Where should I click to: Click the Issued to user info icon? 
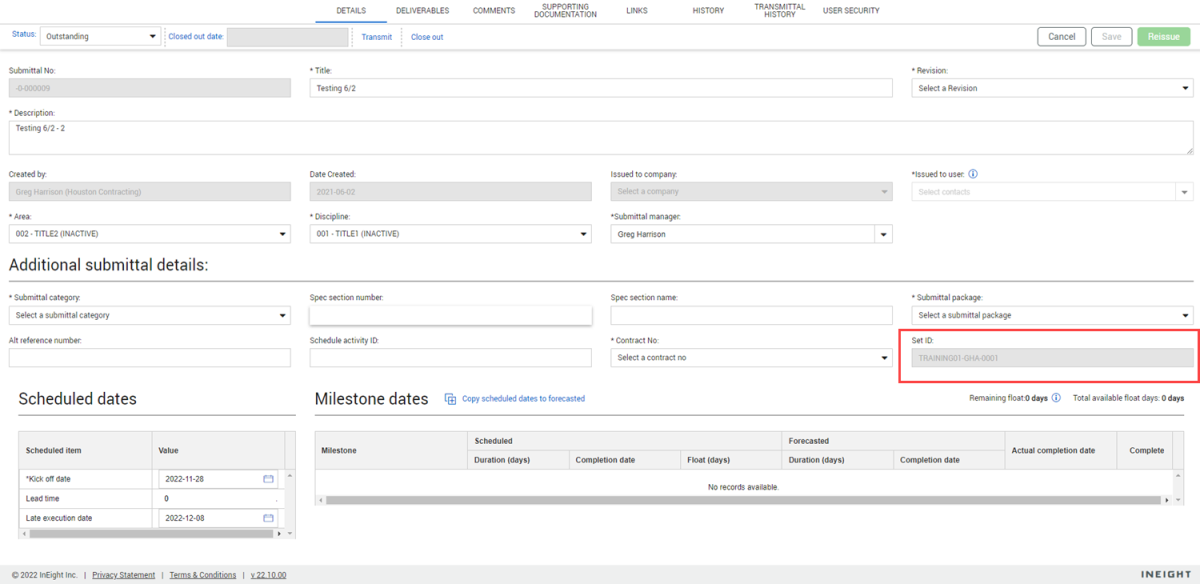click(x=973, y=174)
